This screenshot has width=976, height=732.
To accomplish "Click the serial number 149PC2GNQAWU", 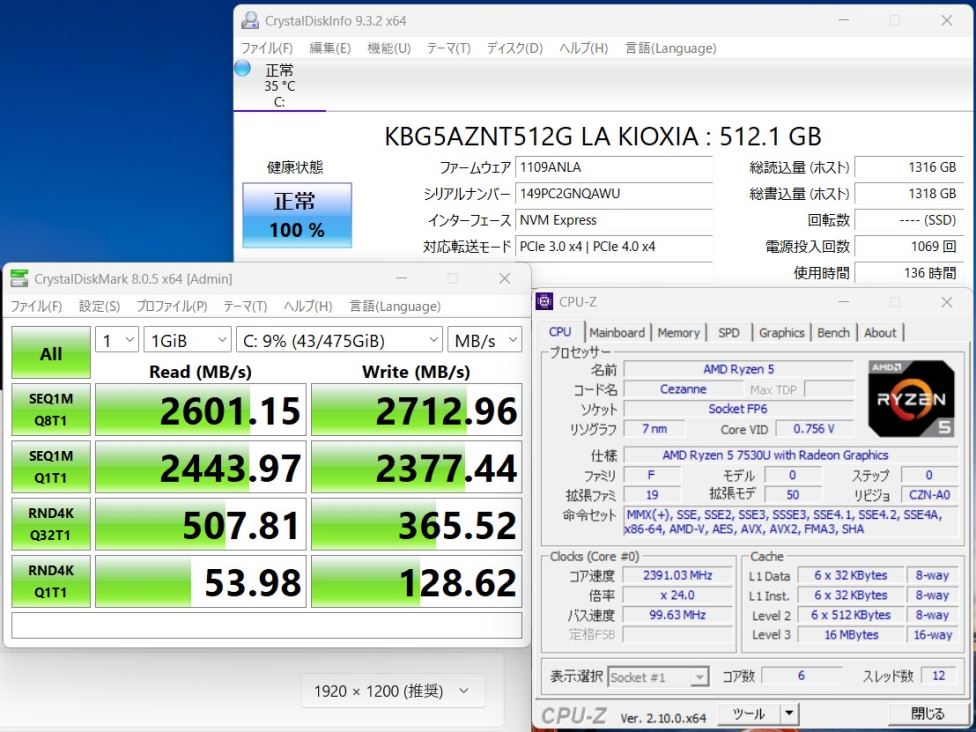I will point(614,194).
